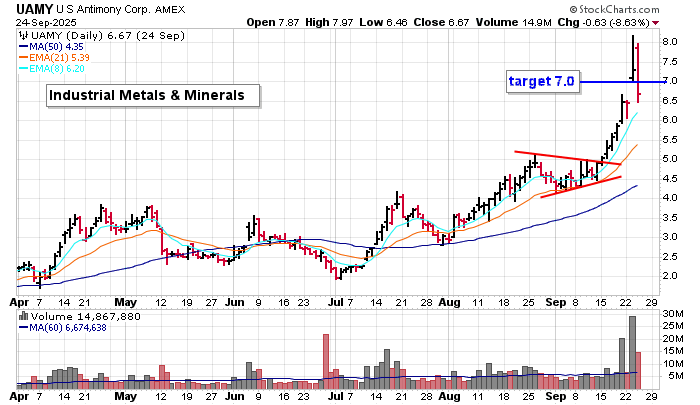Select the lower red ascending trendline
700x405 pixels.
(580, 186)
